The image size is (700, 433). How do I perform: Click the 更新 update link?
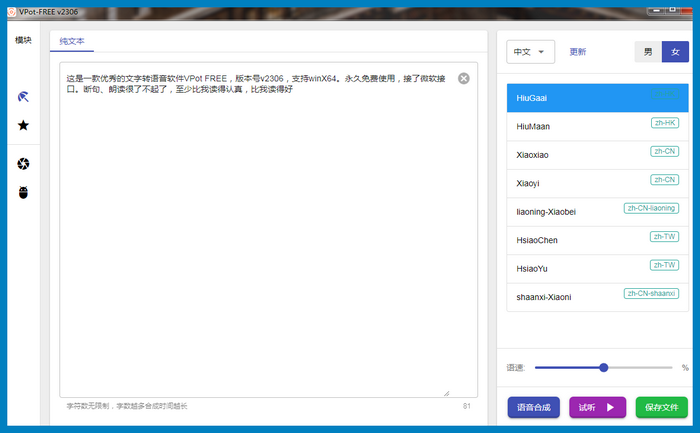(578, 52)
